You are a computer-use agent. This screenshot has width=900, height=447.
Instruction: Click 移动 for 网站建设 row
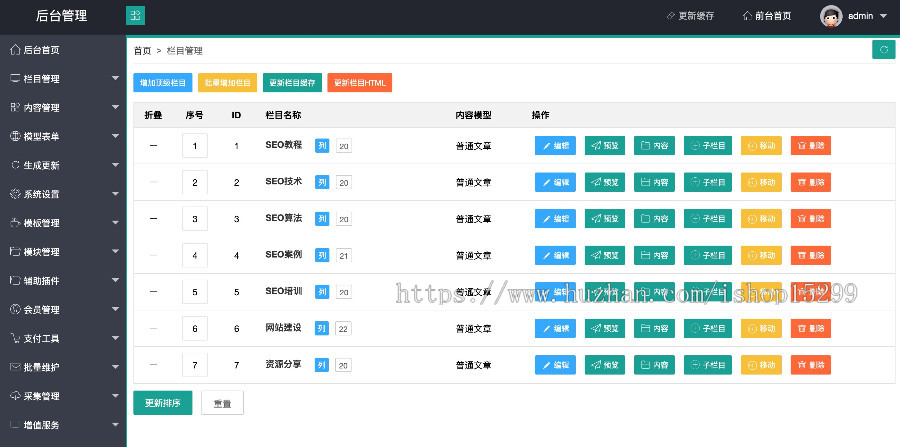point(761,328)
